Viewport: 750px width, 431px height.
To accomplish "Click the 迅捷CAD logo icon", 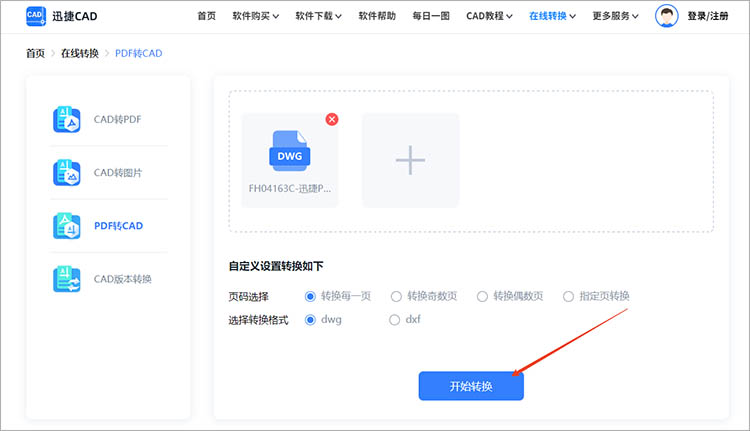I will point(36,16).
